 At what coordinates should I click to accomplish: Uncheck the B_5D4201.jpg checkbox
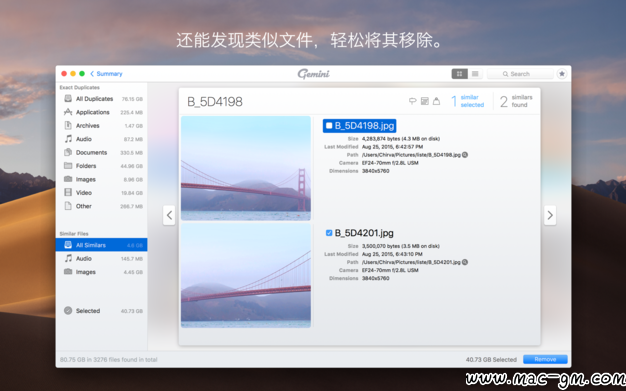point(329,233)
